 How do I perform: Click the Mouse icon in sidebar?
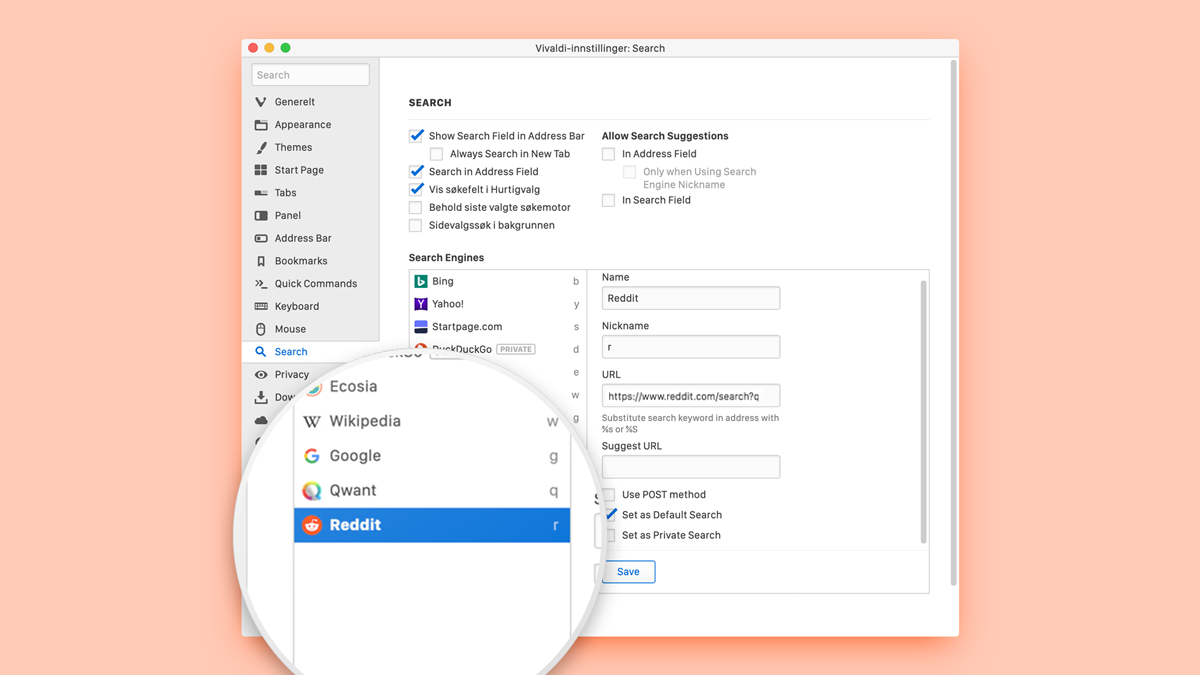[261, 329]
